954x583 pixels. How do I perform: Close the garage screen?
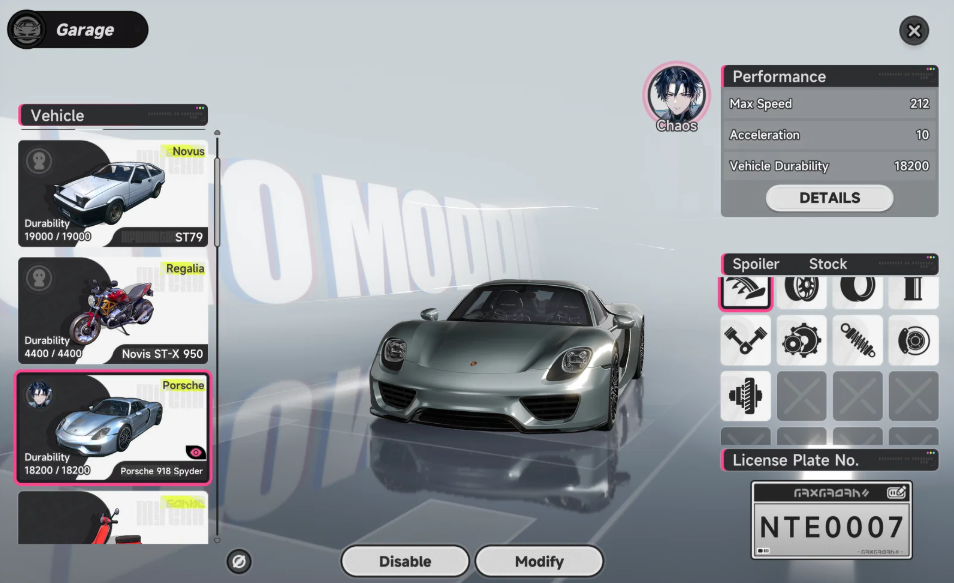click(x=914, y=31)
